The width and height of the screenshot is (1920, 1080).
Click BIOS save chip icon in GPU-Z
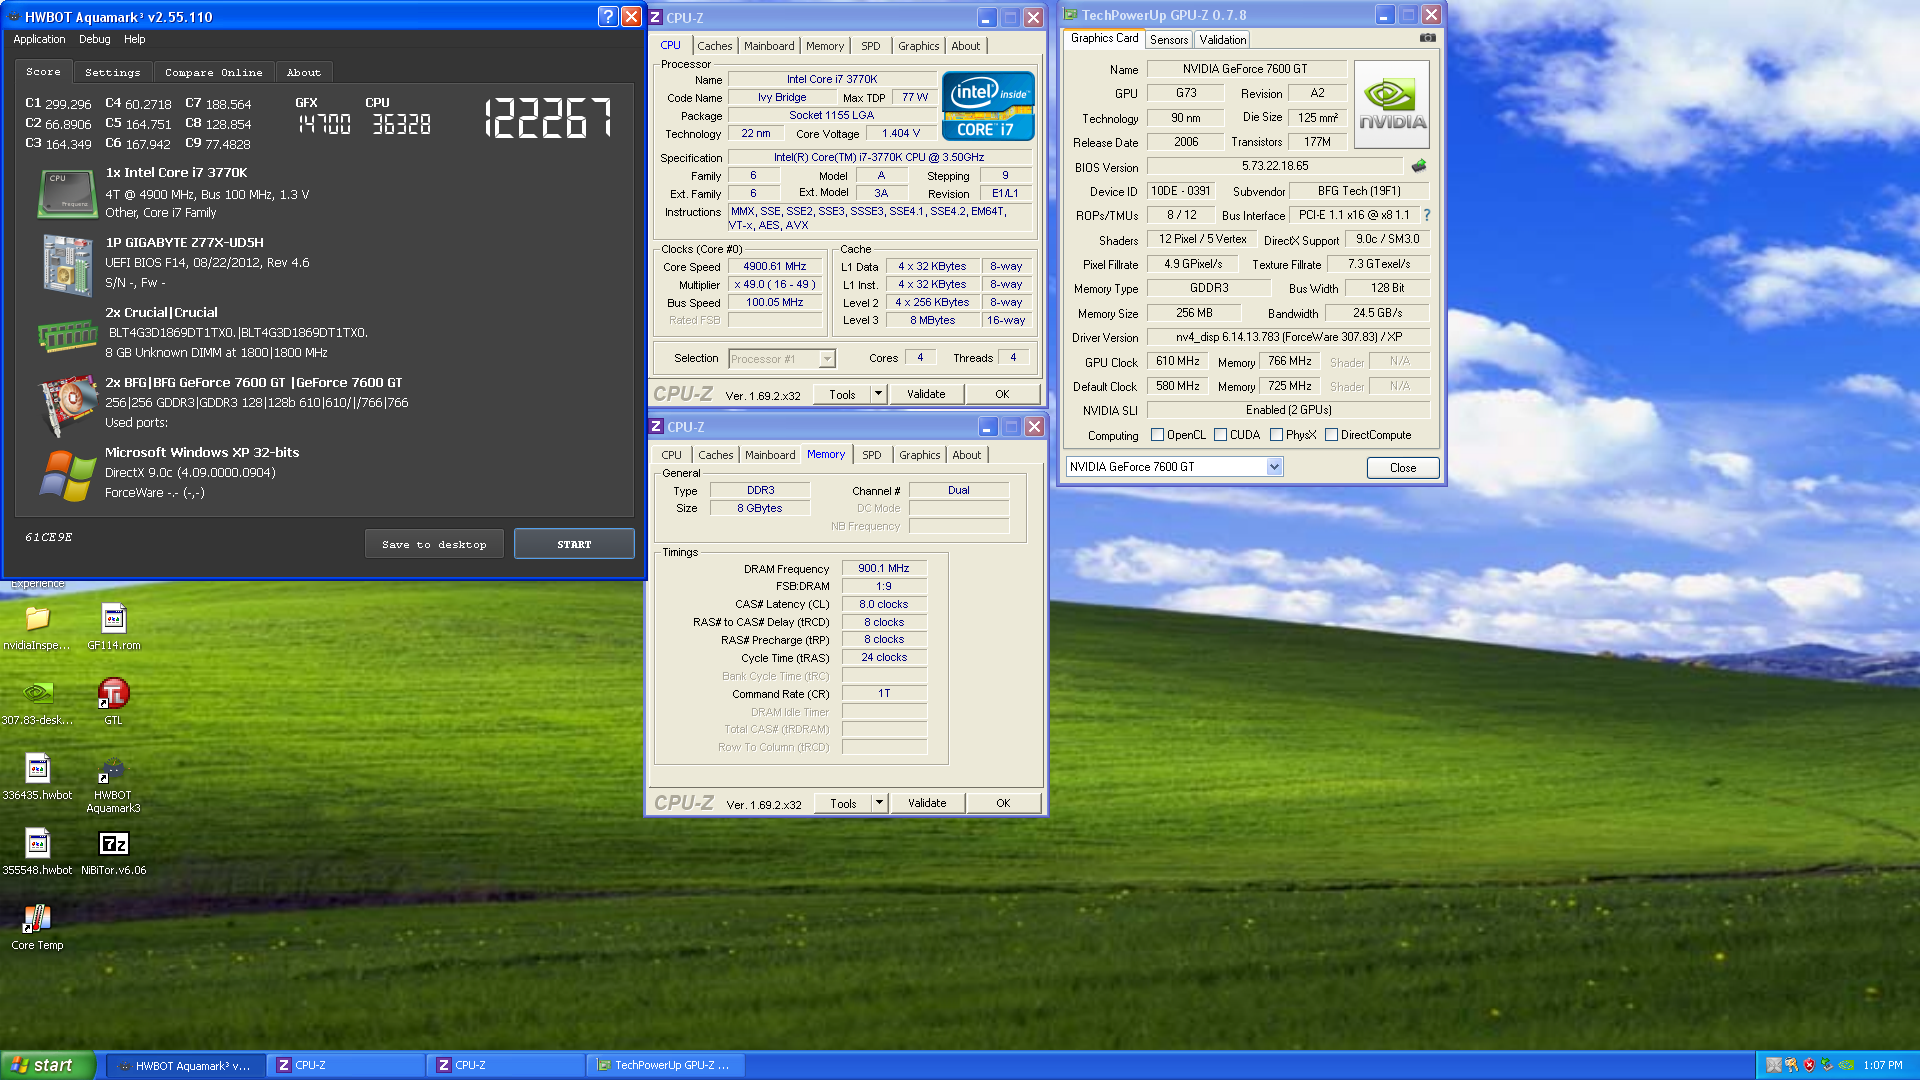[1419, 166]
